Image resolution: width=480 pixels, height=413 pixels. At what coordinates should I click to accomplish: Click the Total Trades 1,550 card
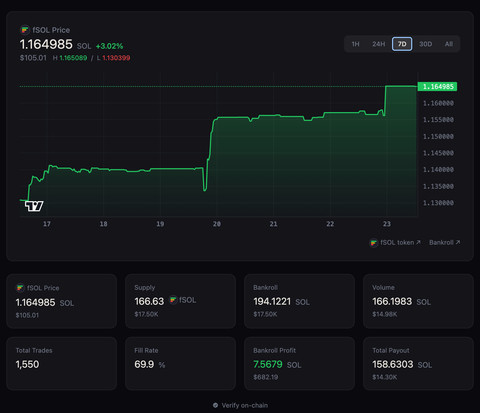click(x=62, y=363)
